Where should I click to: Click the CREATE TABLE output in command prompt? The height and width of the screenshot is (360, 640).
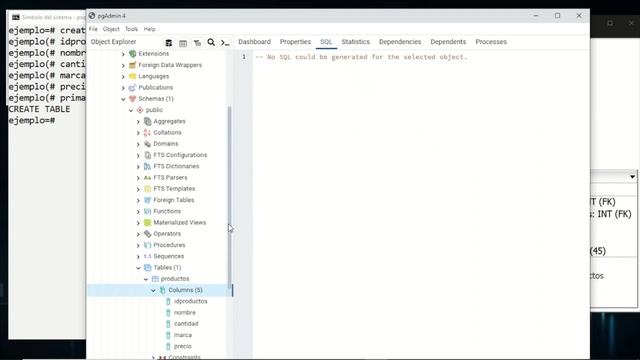(x=39, y=109)
